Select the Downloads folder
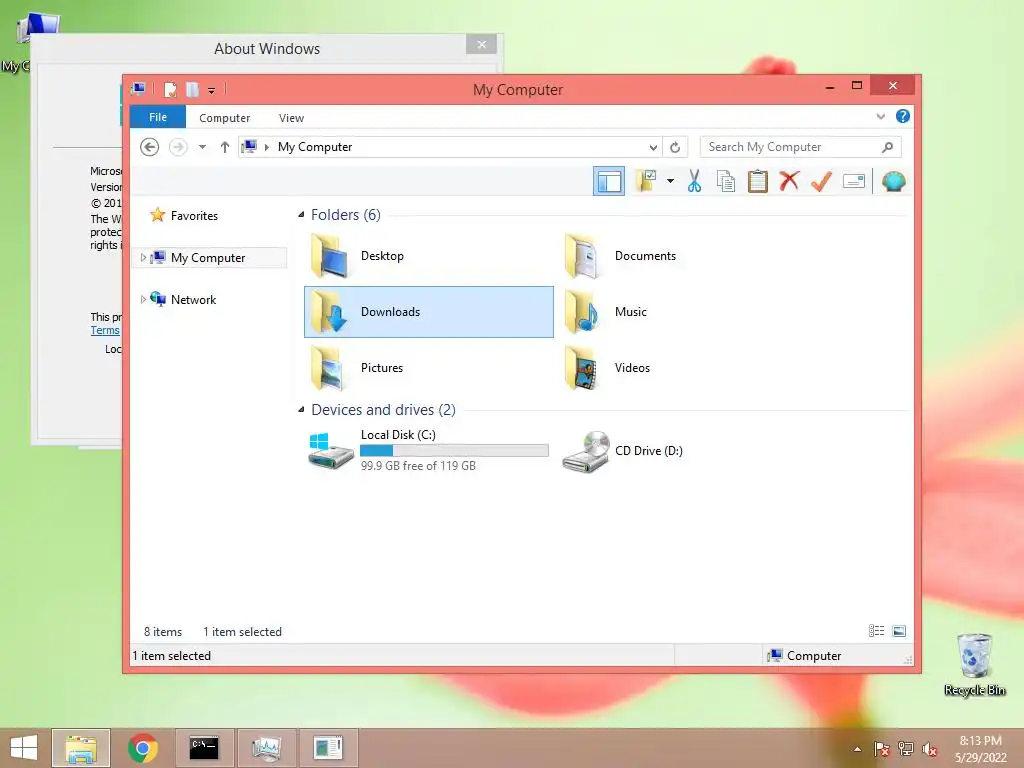The width and height of the screenshot is (1024, 768). (428, 312)
